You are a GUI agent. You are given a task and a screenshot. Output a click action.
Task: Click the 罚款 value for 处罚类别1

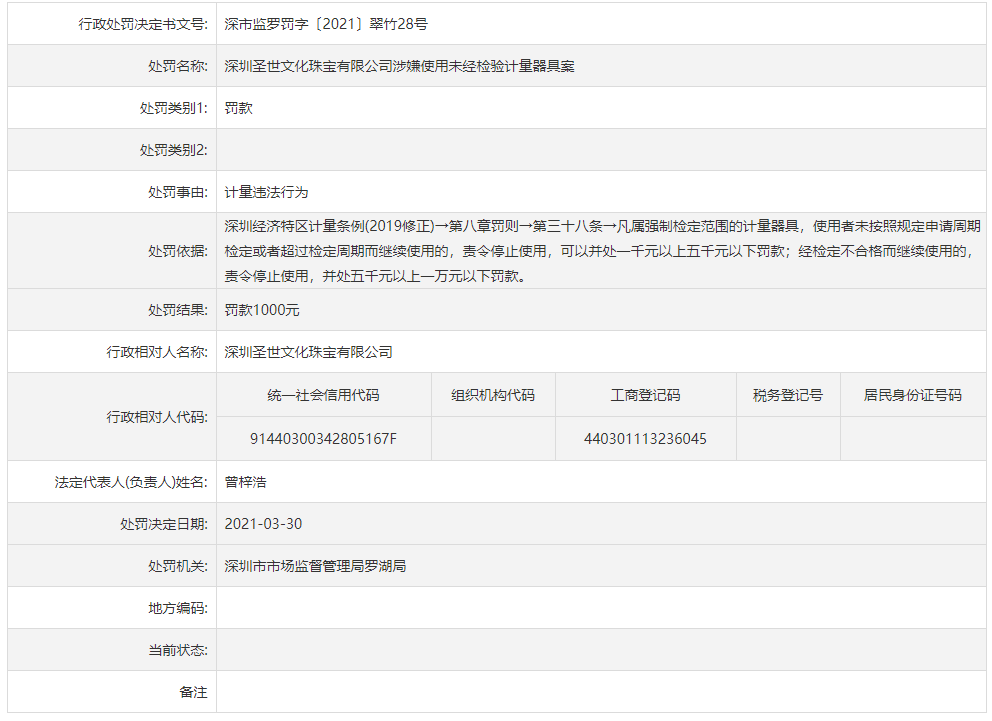point(239,108)
